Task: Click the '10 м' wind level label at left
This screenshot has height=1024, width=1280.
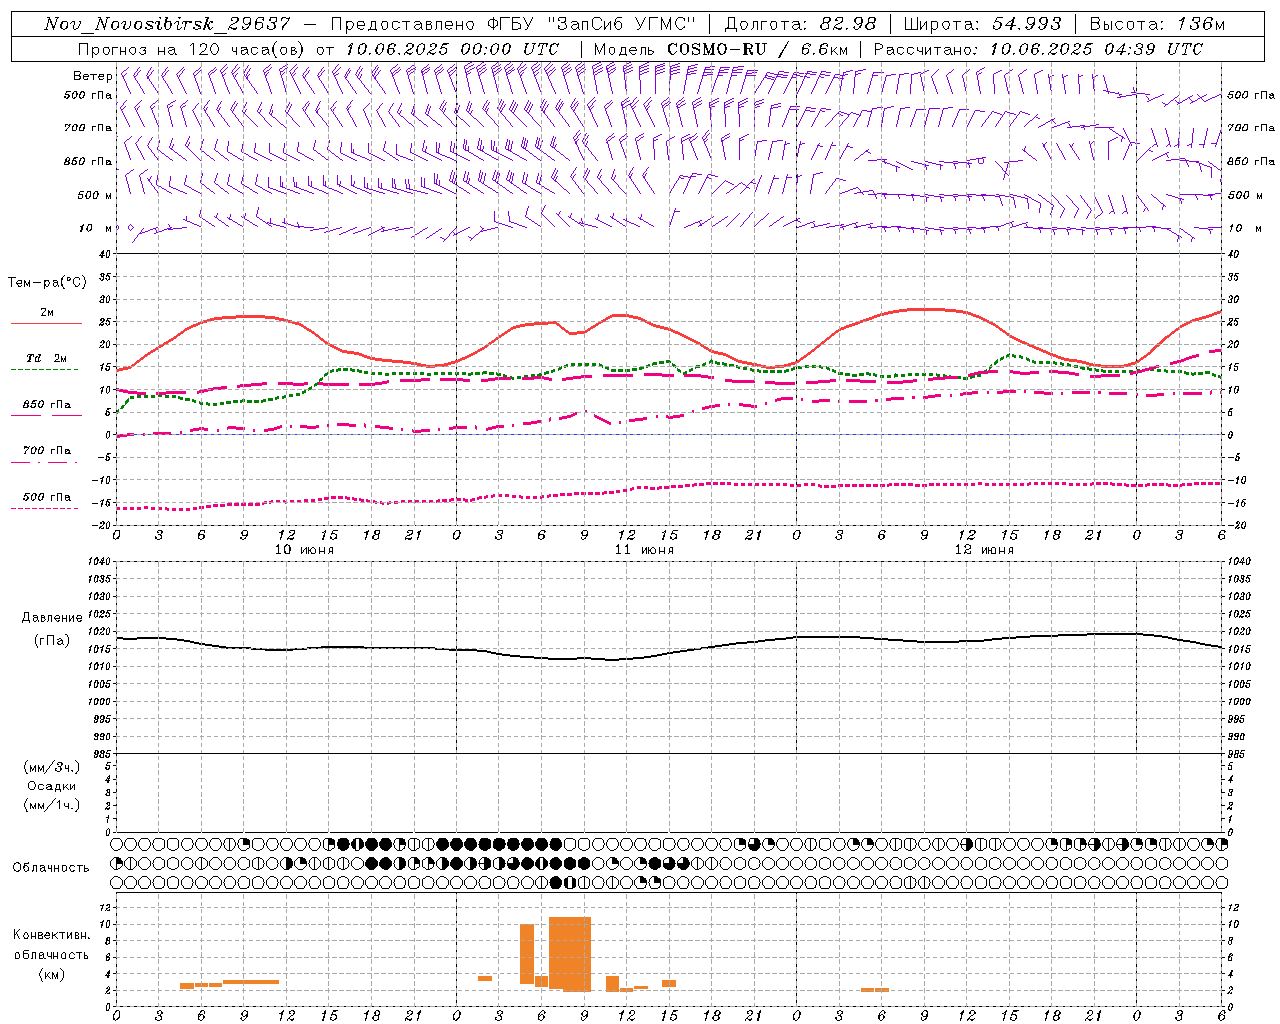Action: (x=96, y=228)
